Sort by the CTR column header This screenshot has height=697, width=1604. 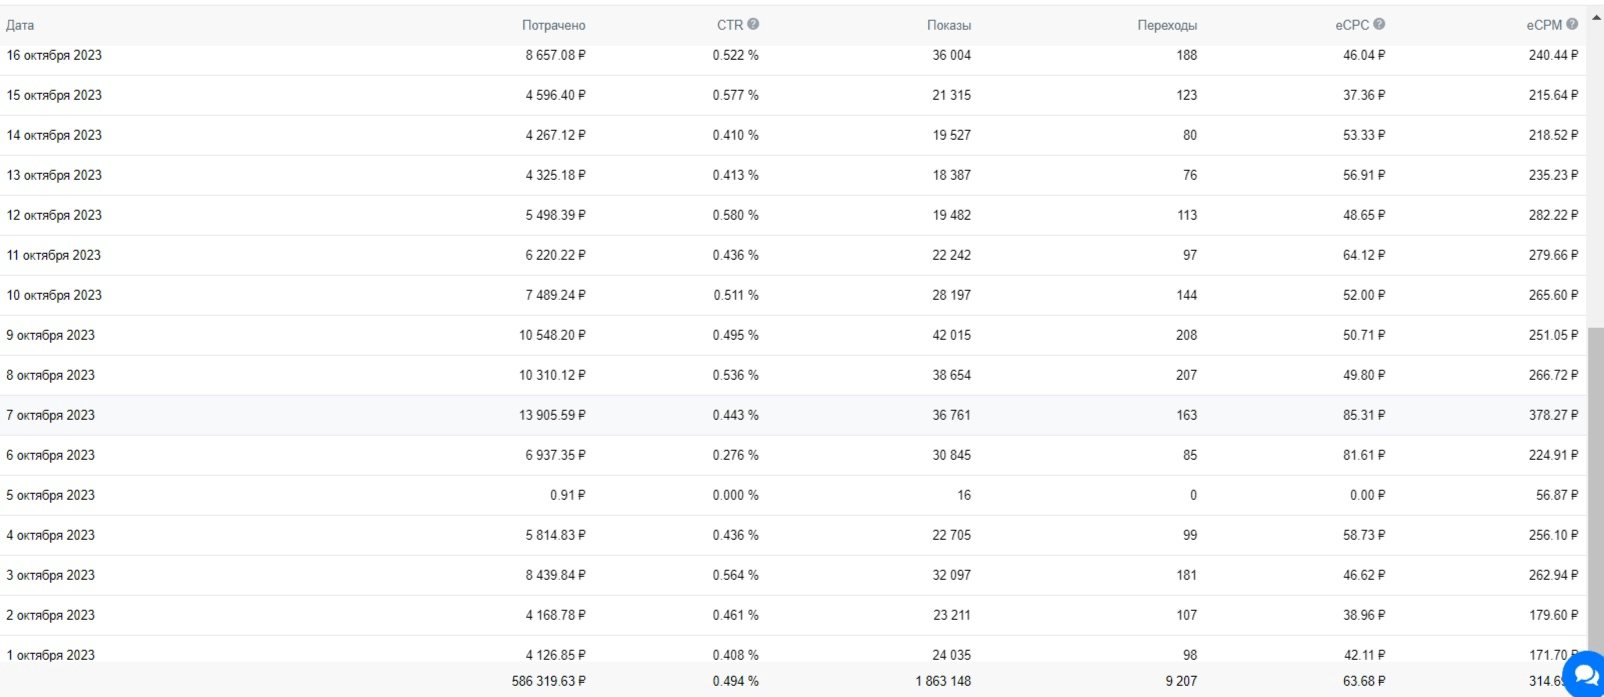click(730, 25)
